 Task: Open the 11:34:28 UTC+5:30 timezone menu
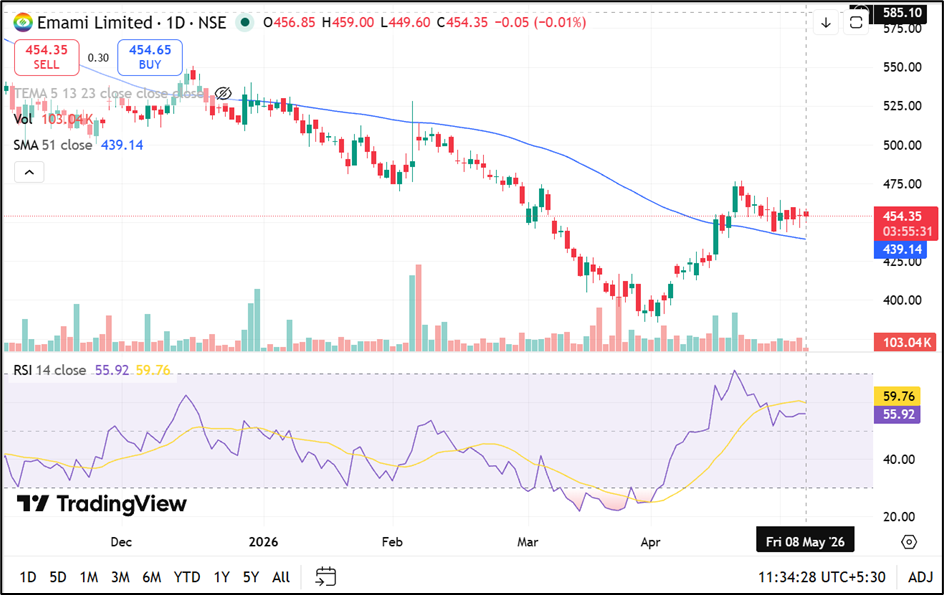pyautogui.click(x=821, y=577)
